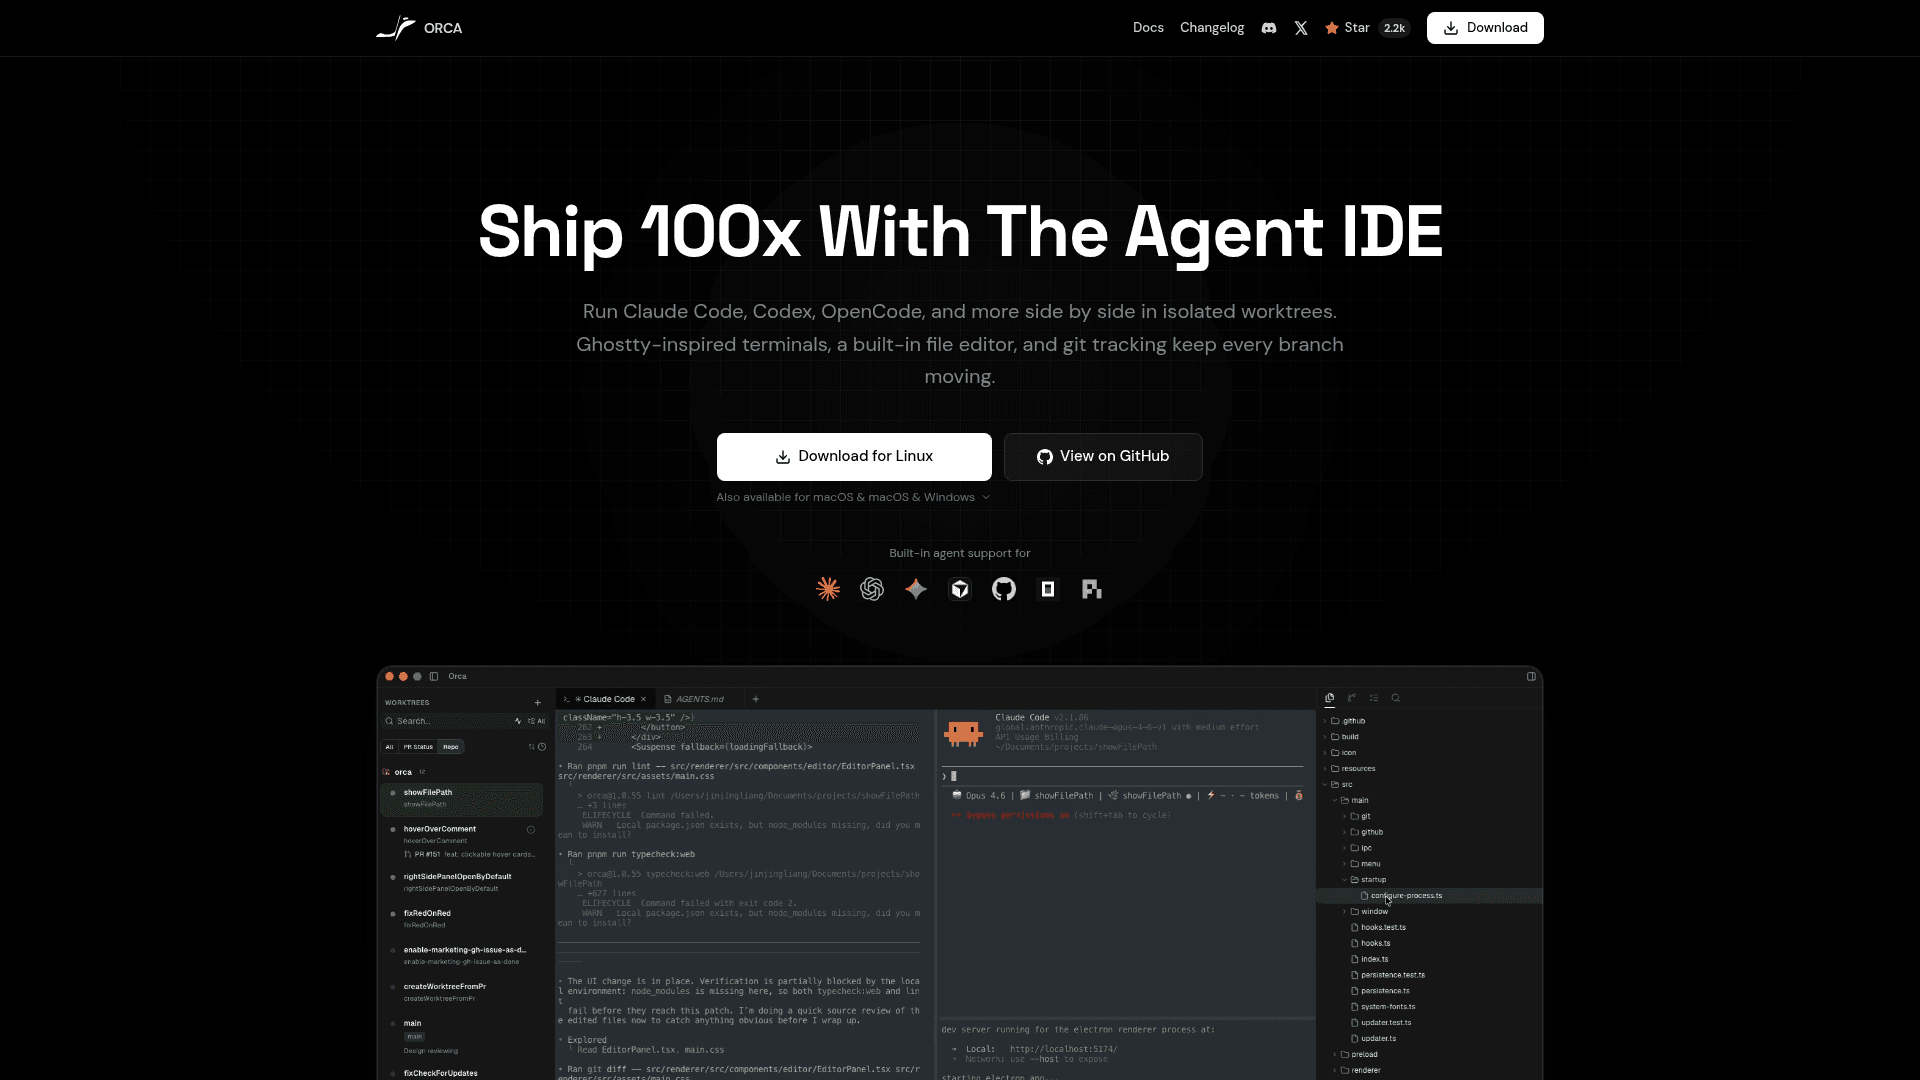
Task: Click the sort arrows icon in worktree filters
Action: tap(531, 747)
